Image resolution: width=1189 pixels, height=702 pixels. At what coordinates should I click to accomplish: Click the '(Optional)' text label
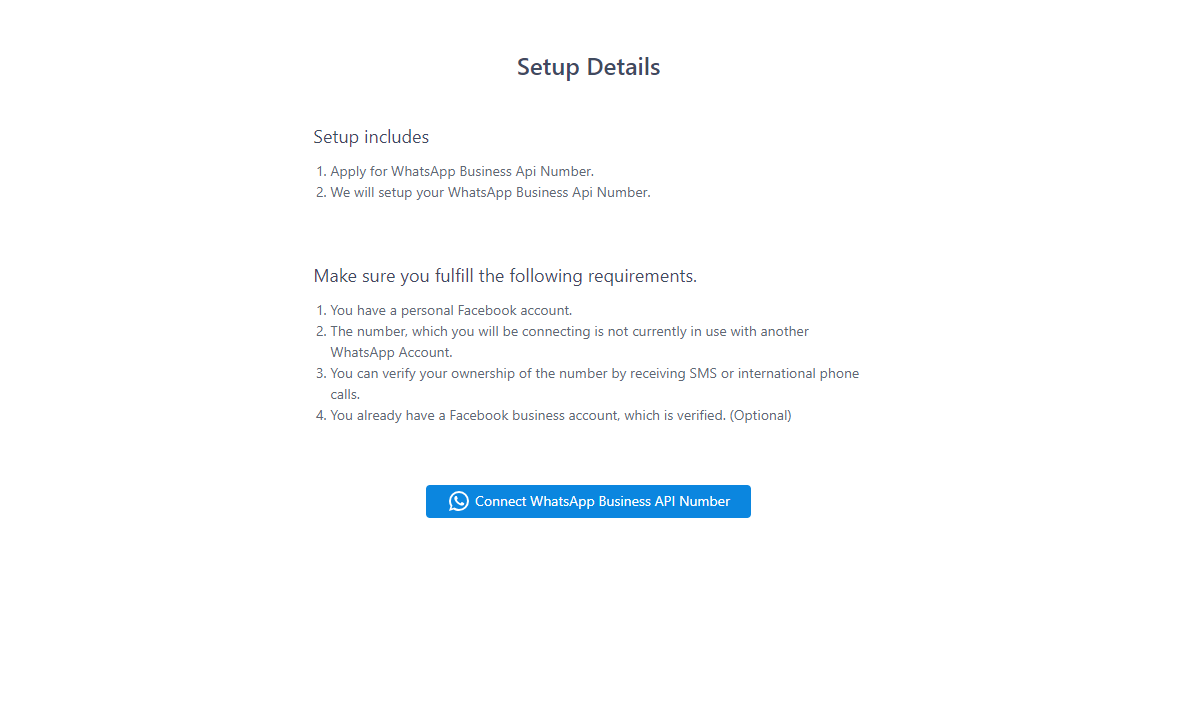760,415
